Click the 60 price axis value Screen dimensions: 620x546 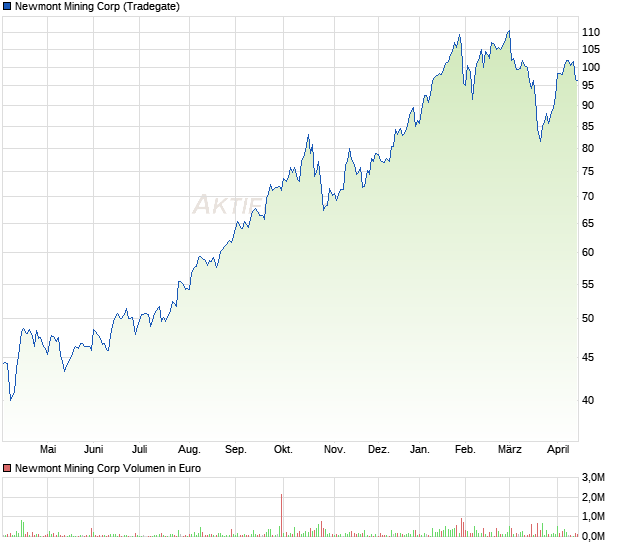588,252
